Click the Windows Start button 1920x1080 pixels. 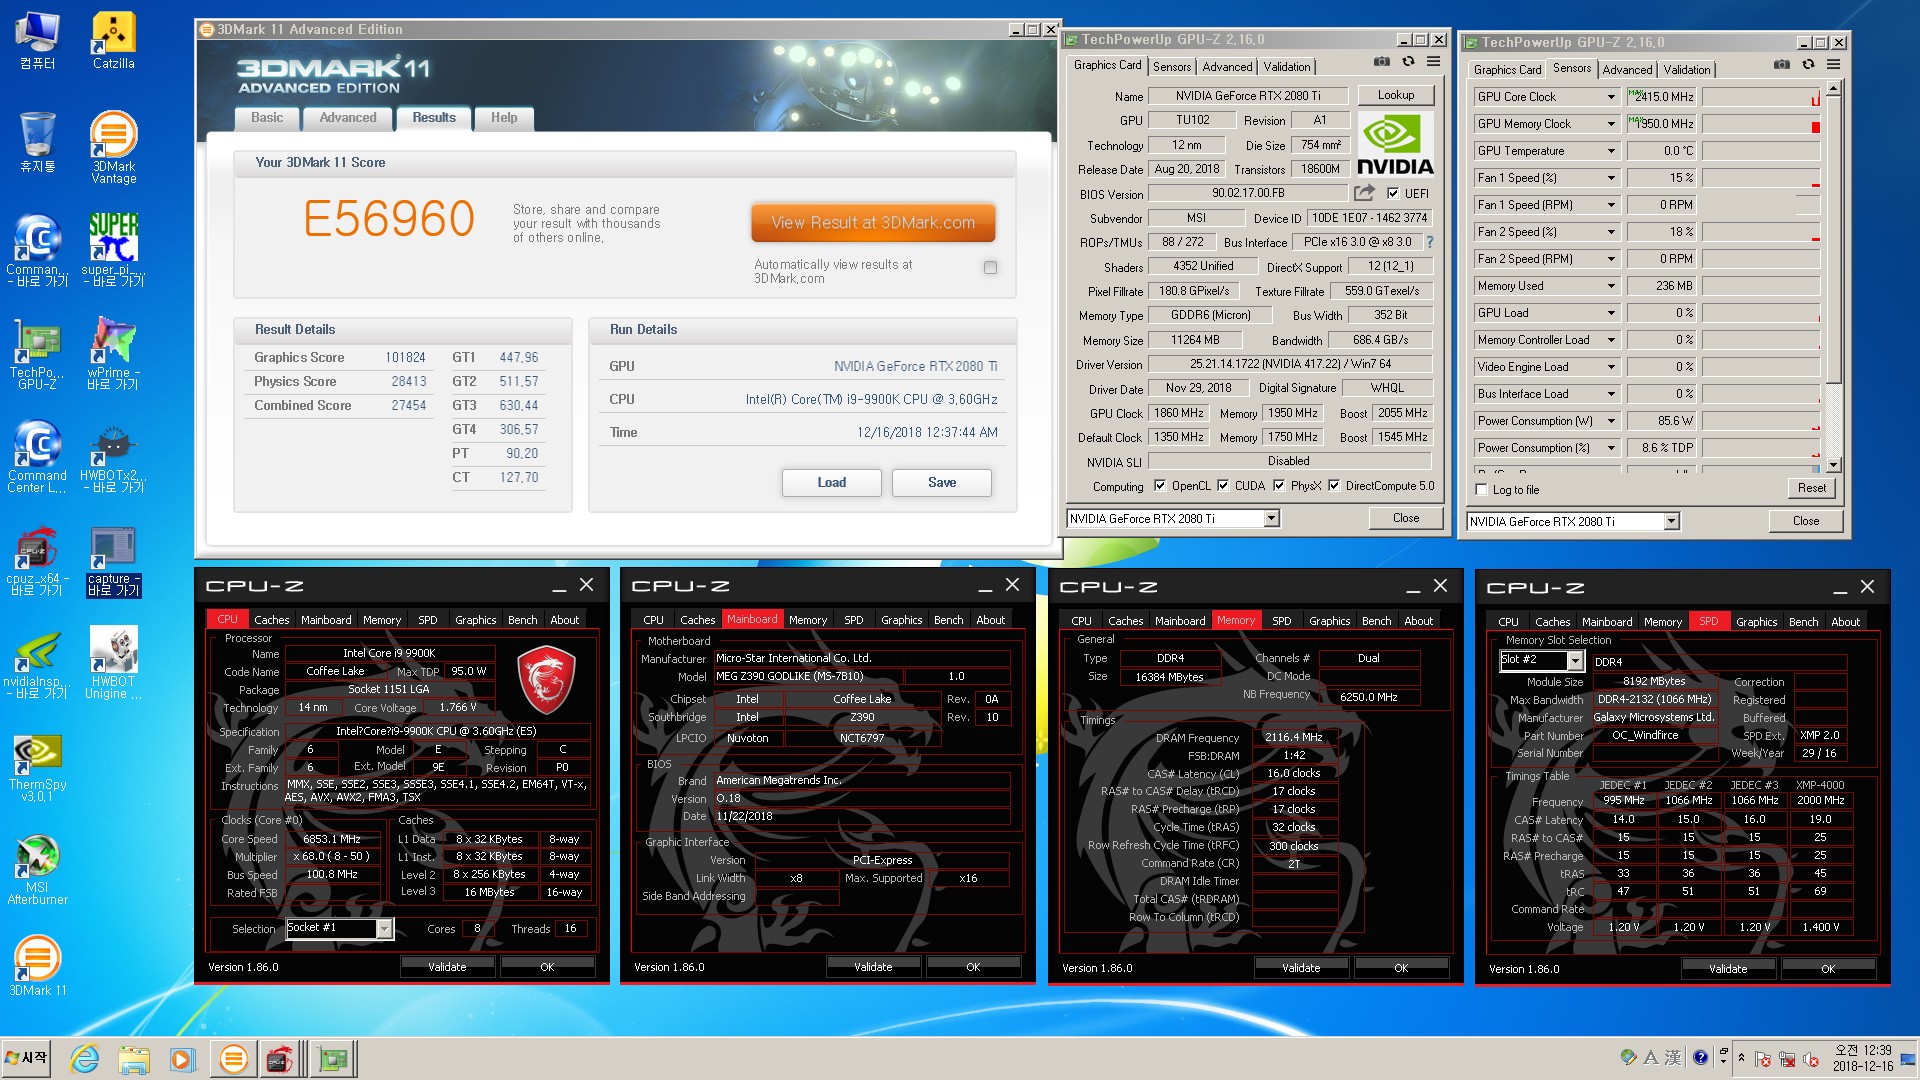[27, 1058]
